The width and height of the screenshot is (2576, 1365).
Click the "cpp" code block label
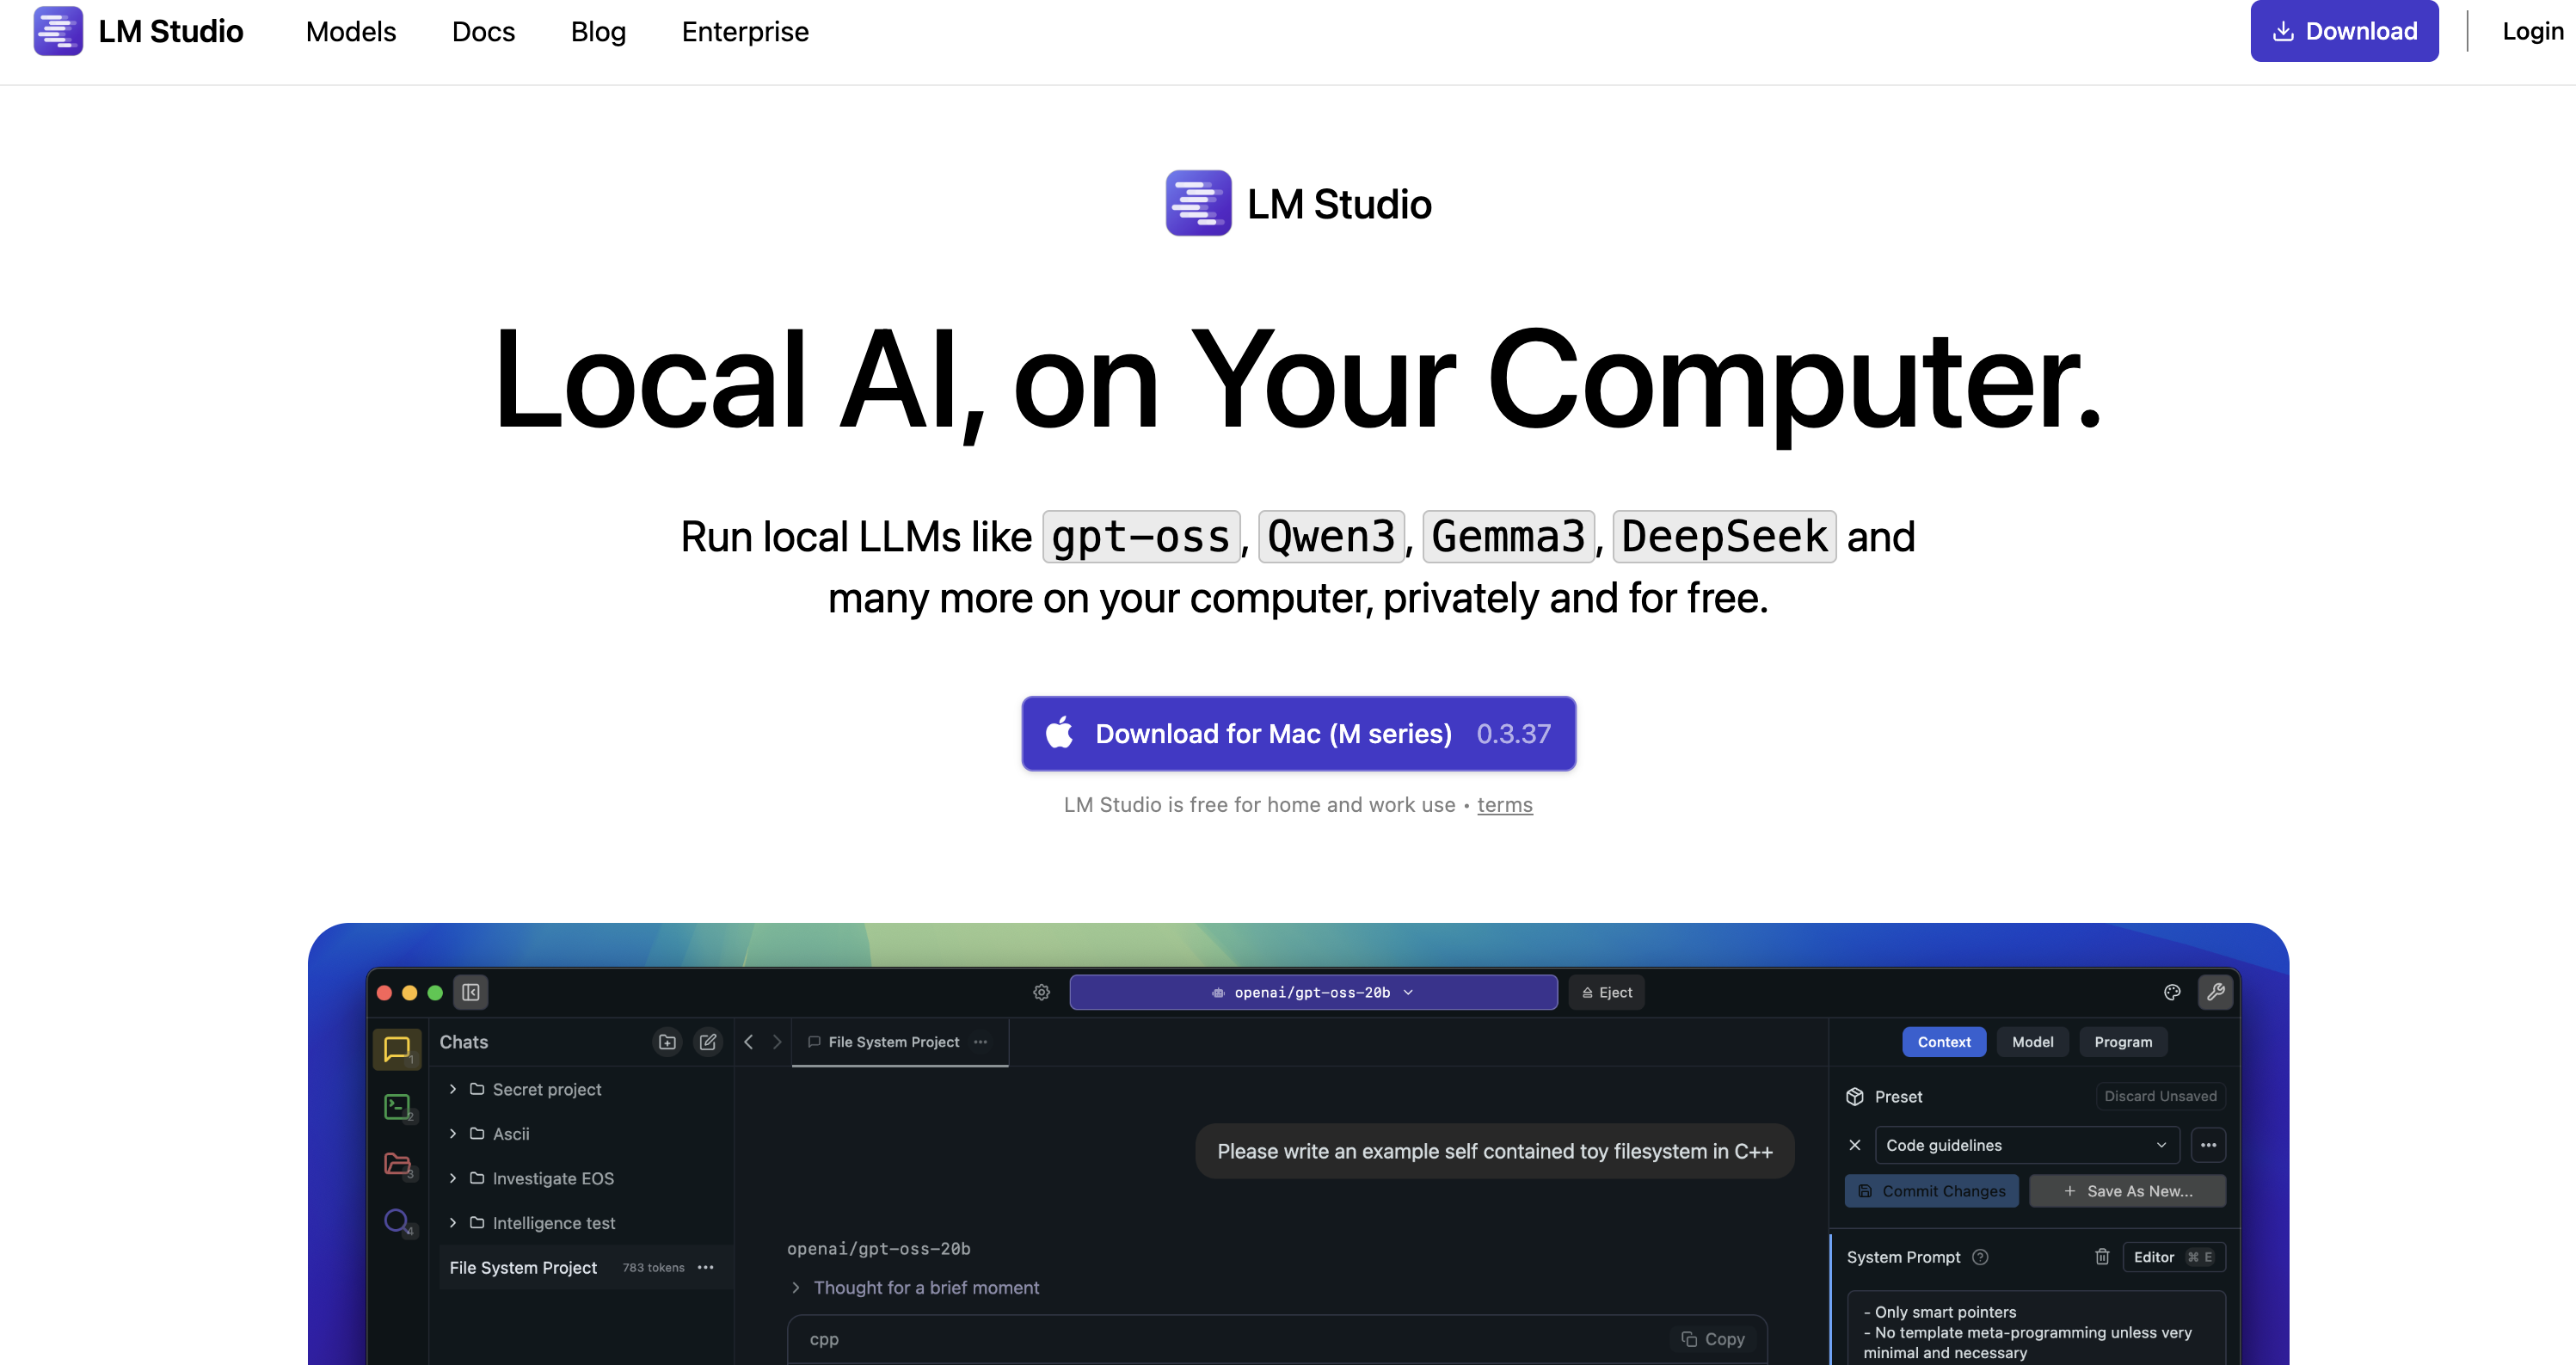pyautogui.click(x=824, y=1339)
